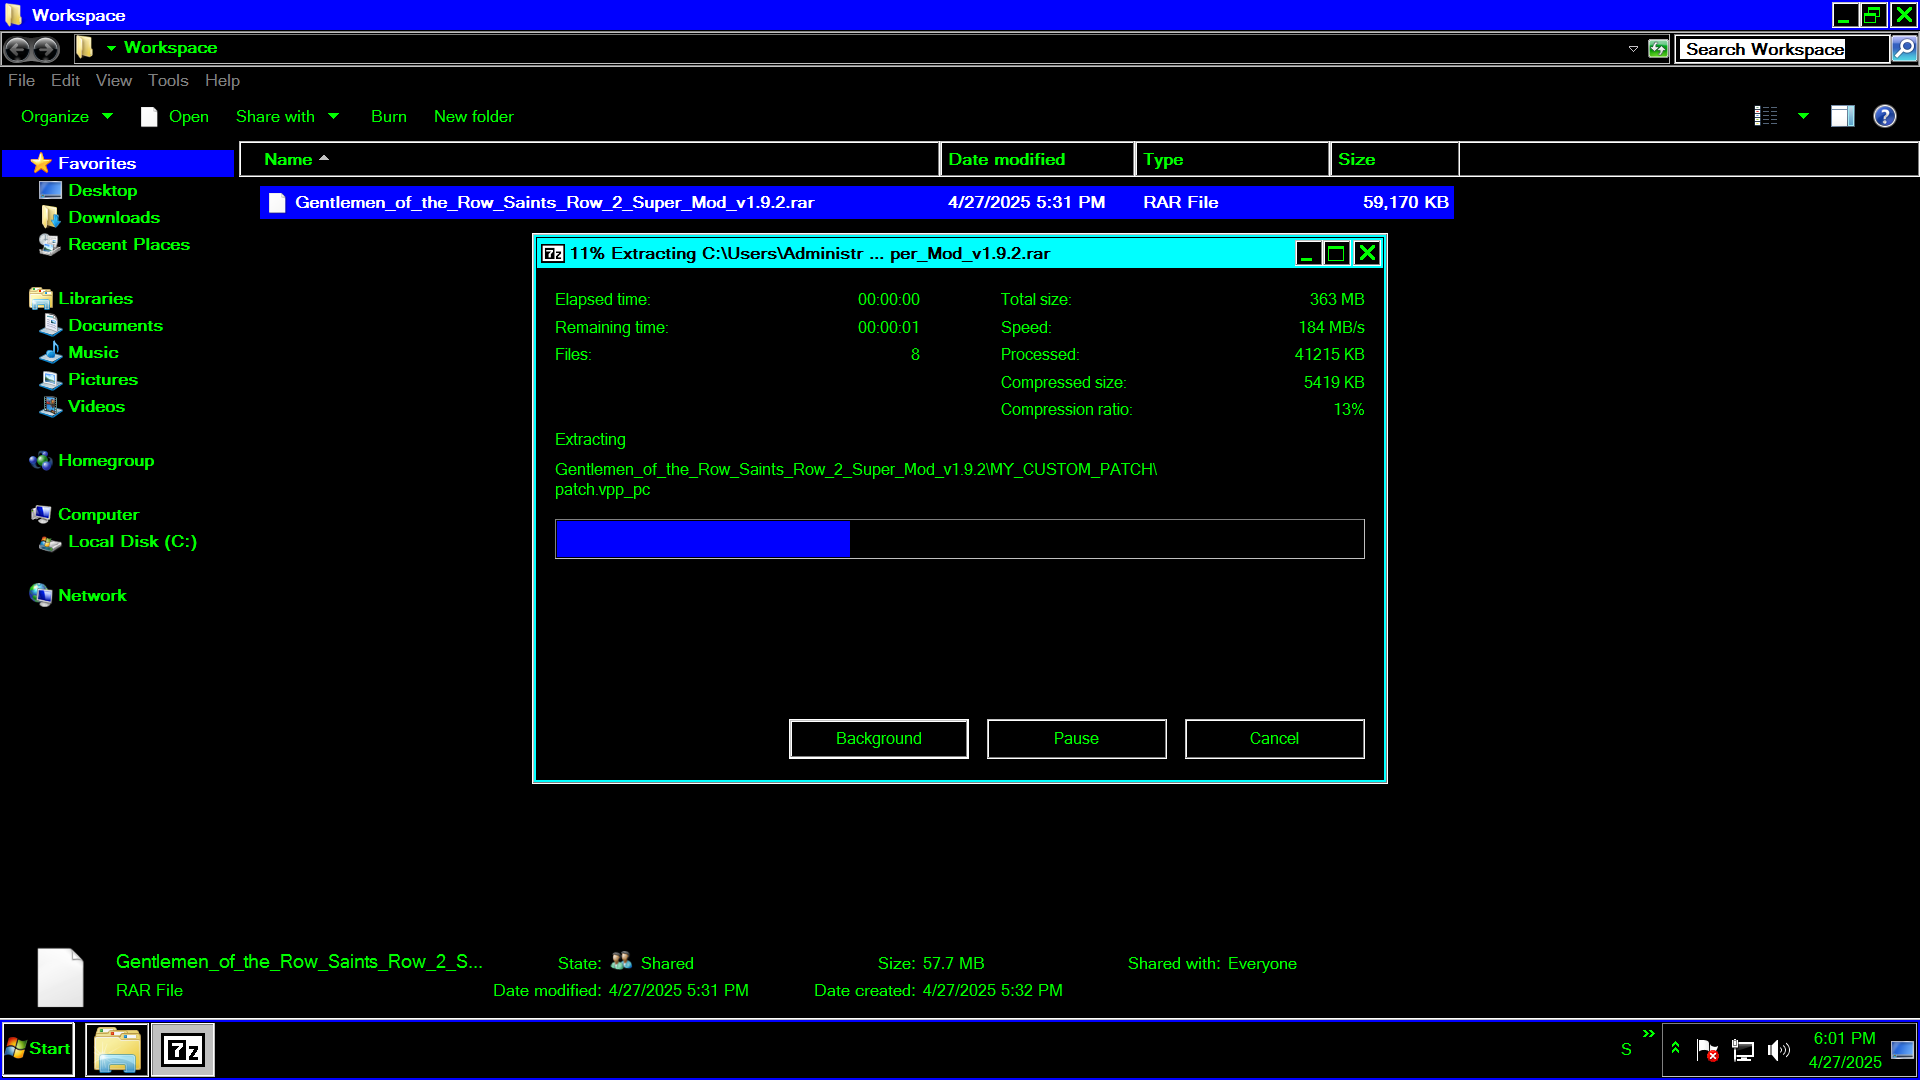Viewport: 1920px width, 1080px height.
Task: Pause the extraction
Action: 1076,738
